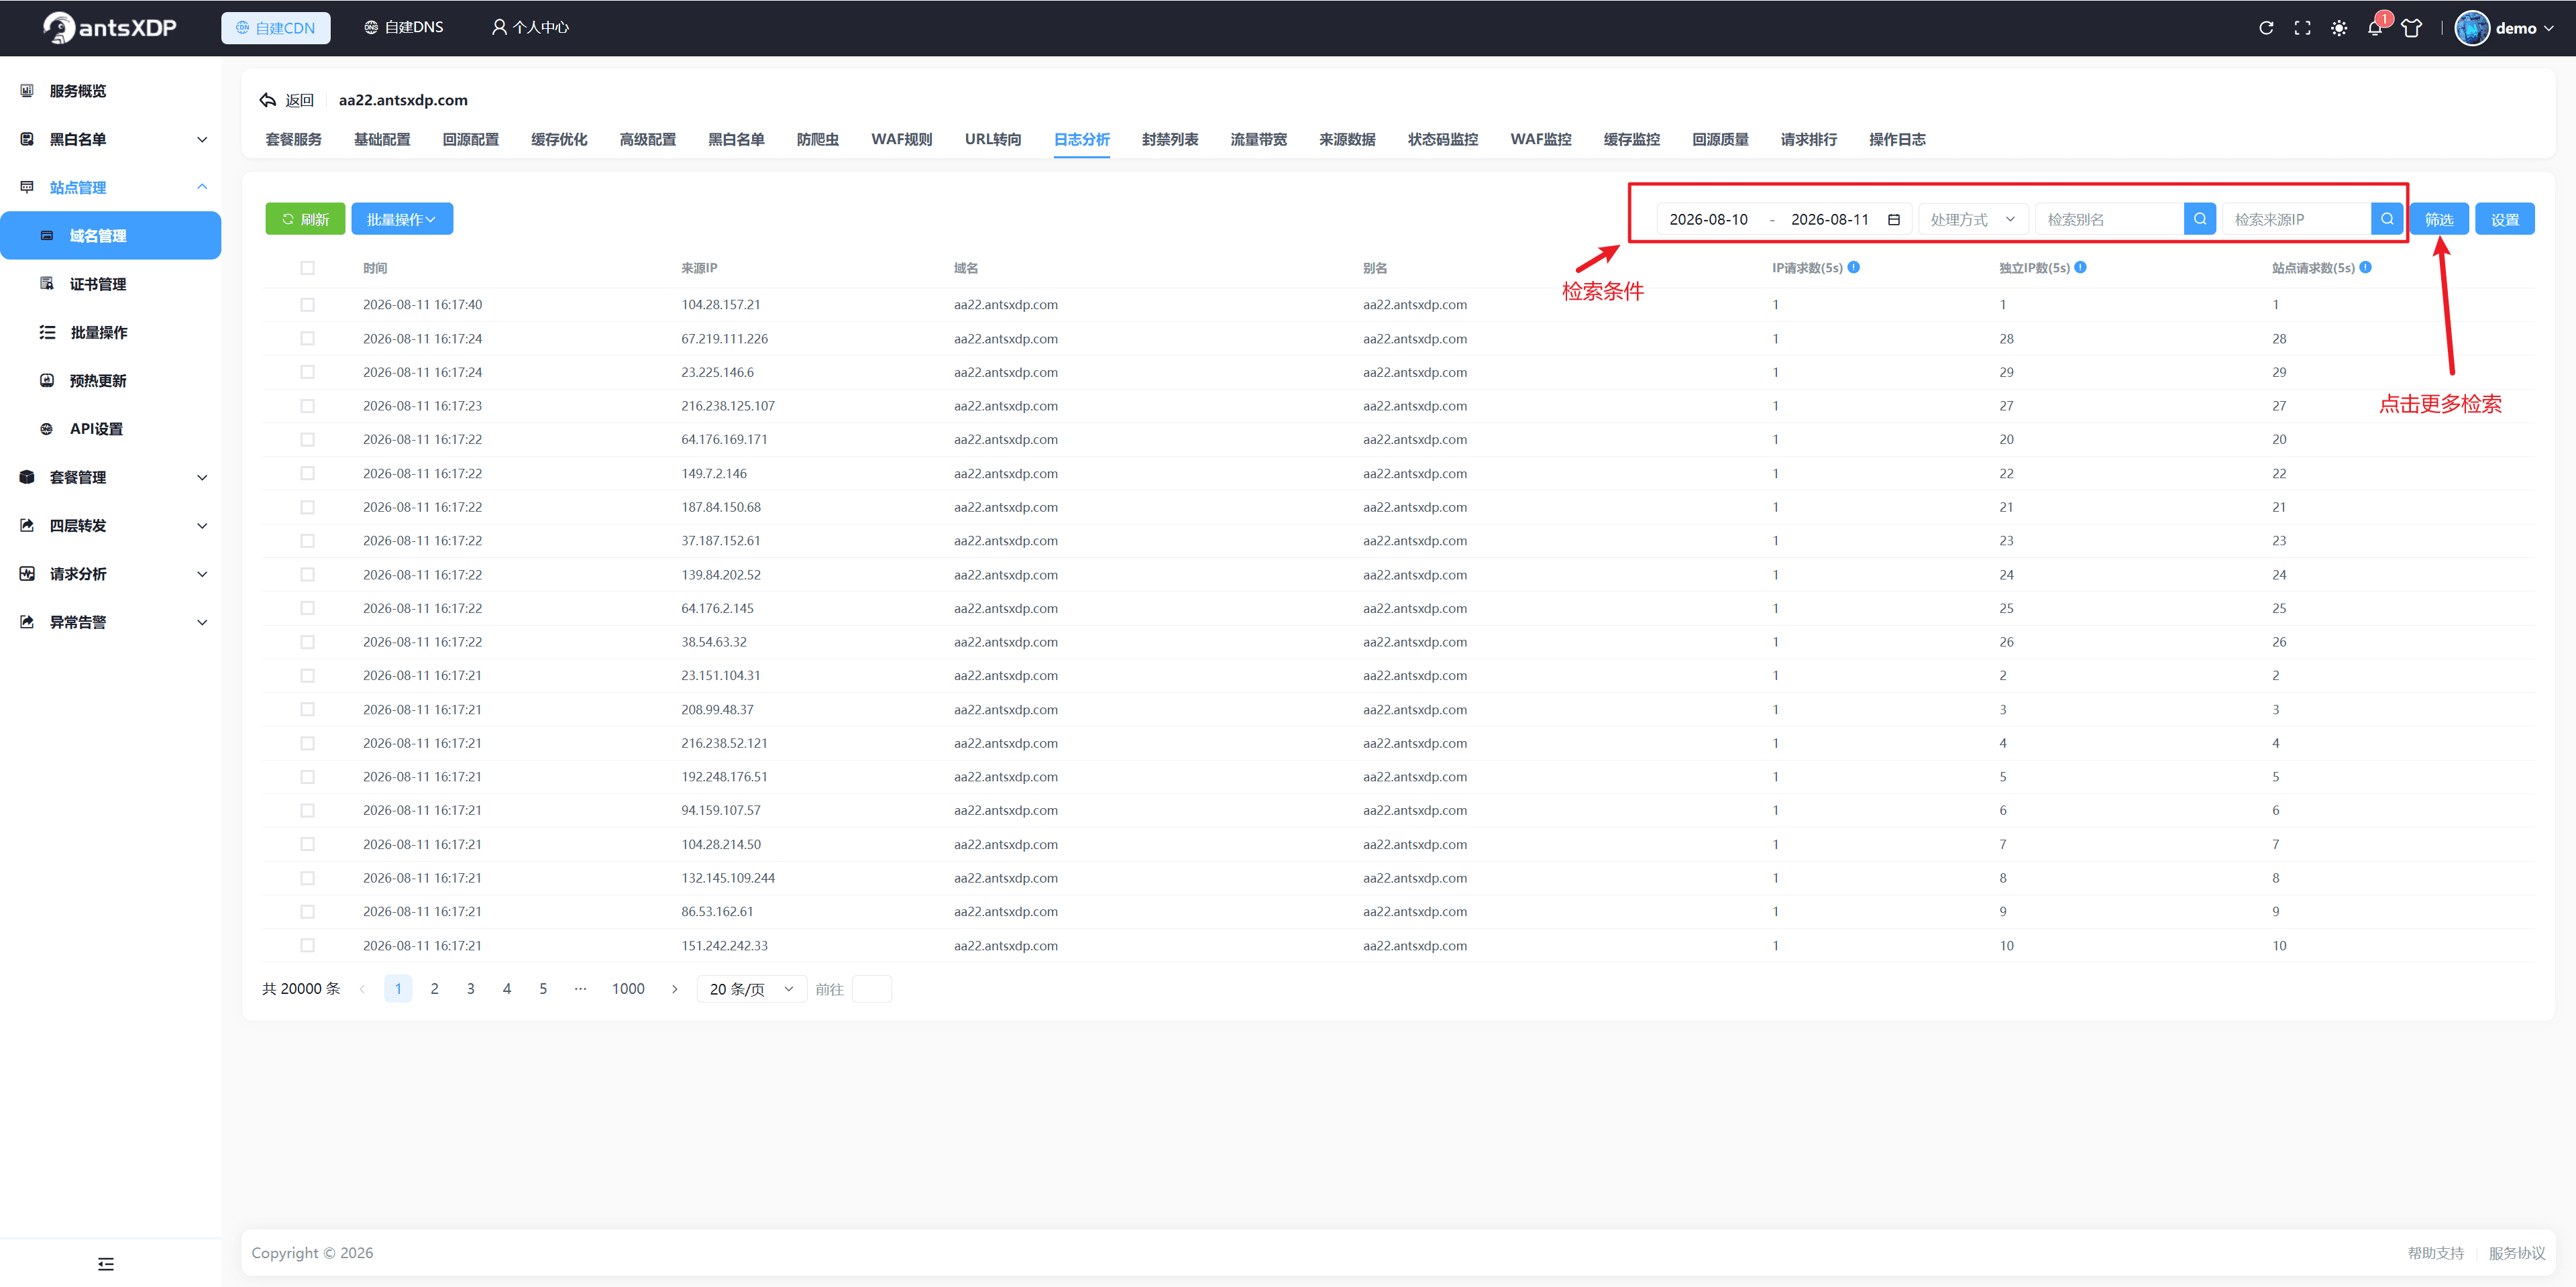Screen dimensions: 2576x1287
Task: Click the 筛选 filter button
Action: tap(2438, 219)
